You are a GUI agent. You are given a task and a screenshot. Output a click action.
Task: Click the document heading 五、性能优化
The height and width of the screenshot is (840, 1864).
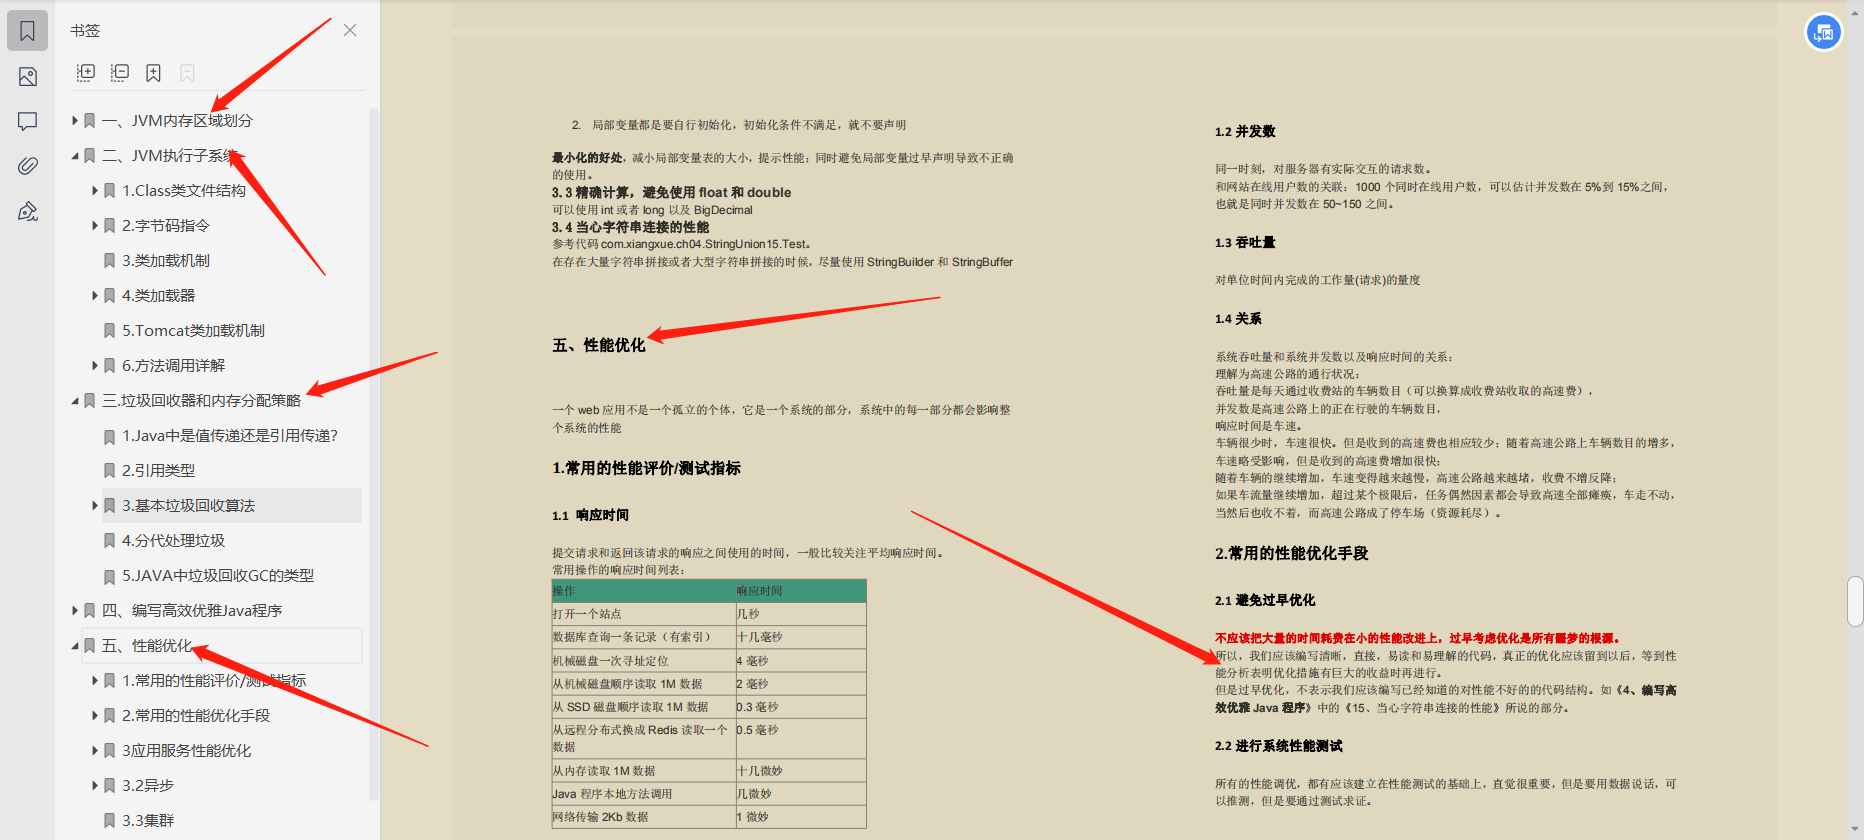(x=599, y=345)
